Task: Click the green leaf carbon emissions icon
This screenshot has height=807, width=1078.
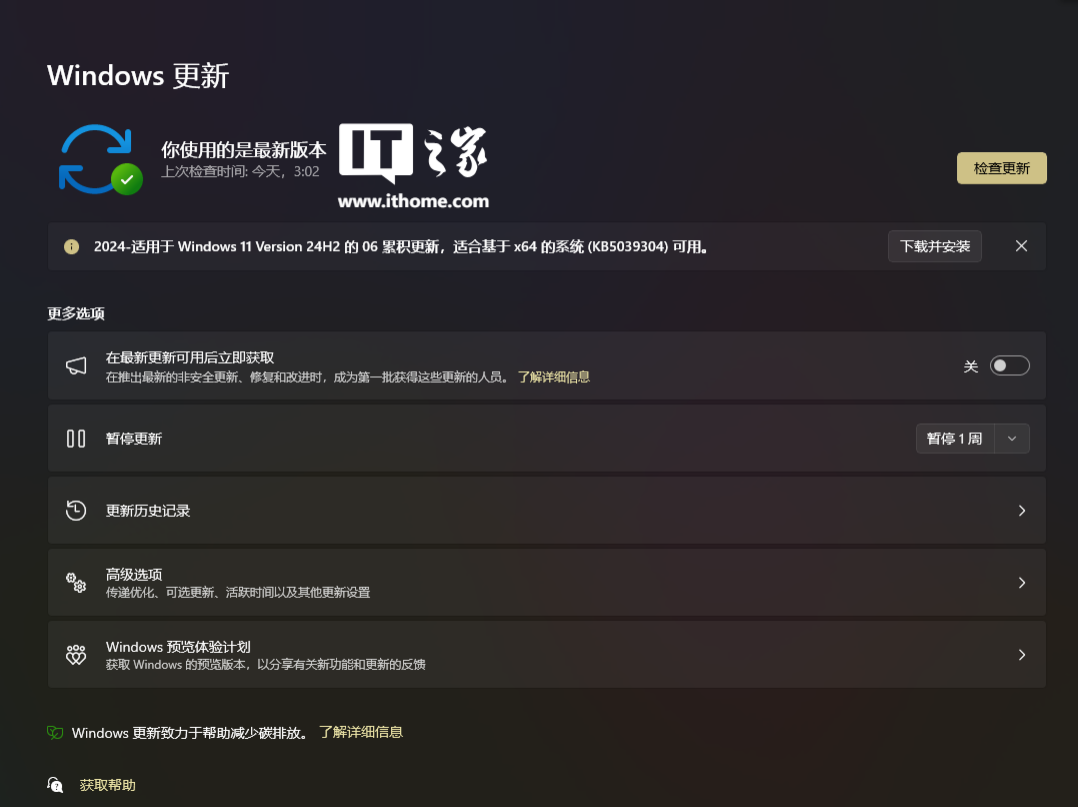Action: (x=55, y=733)
